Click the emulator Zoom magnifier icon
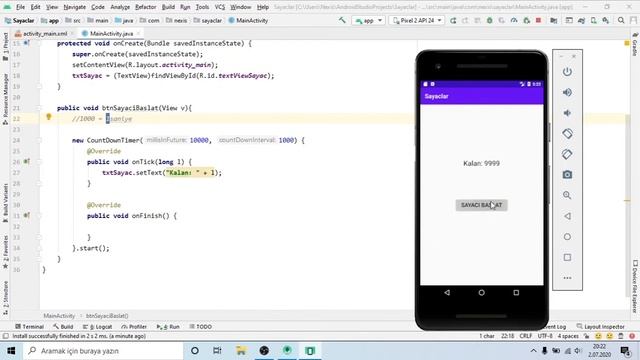Screen dimensions: 640x360 pos(567,195)
